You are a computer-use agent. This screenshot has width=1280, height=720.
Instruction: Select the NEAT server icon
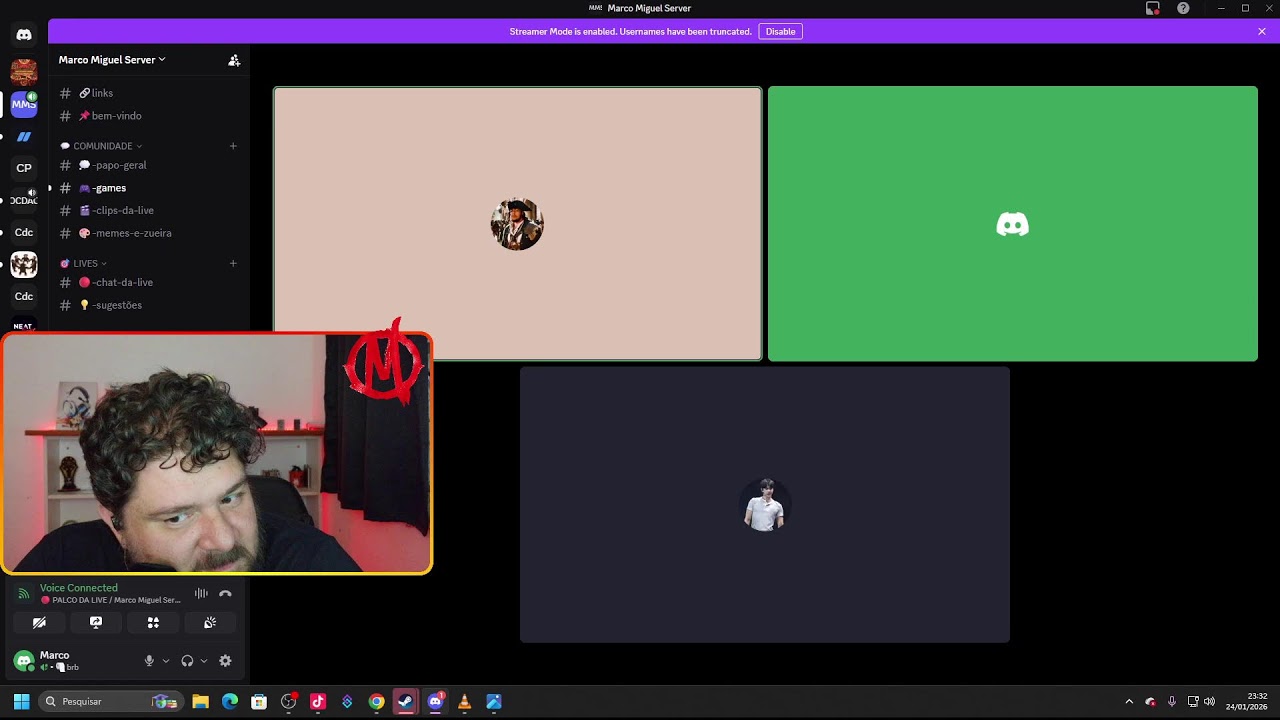[24, 326]
